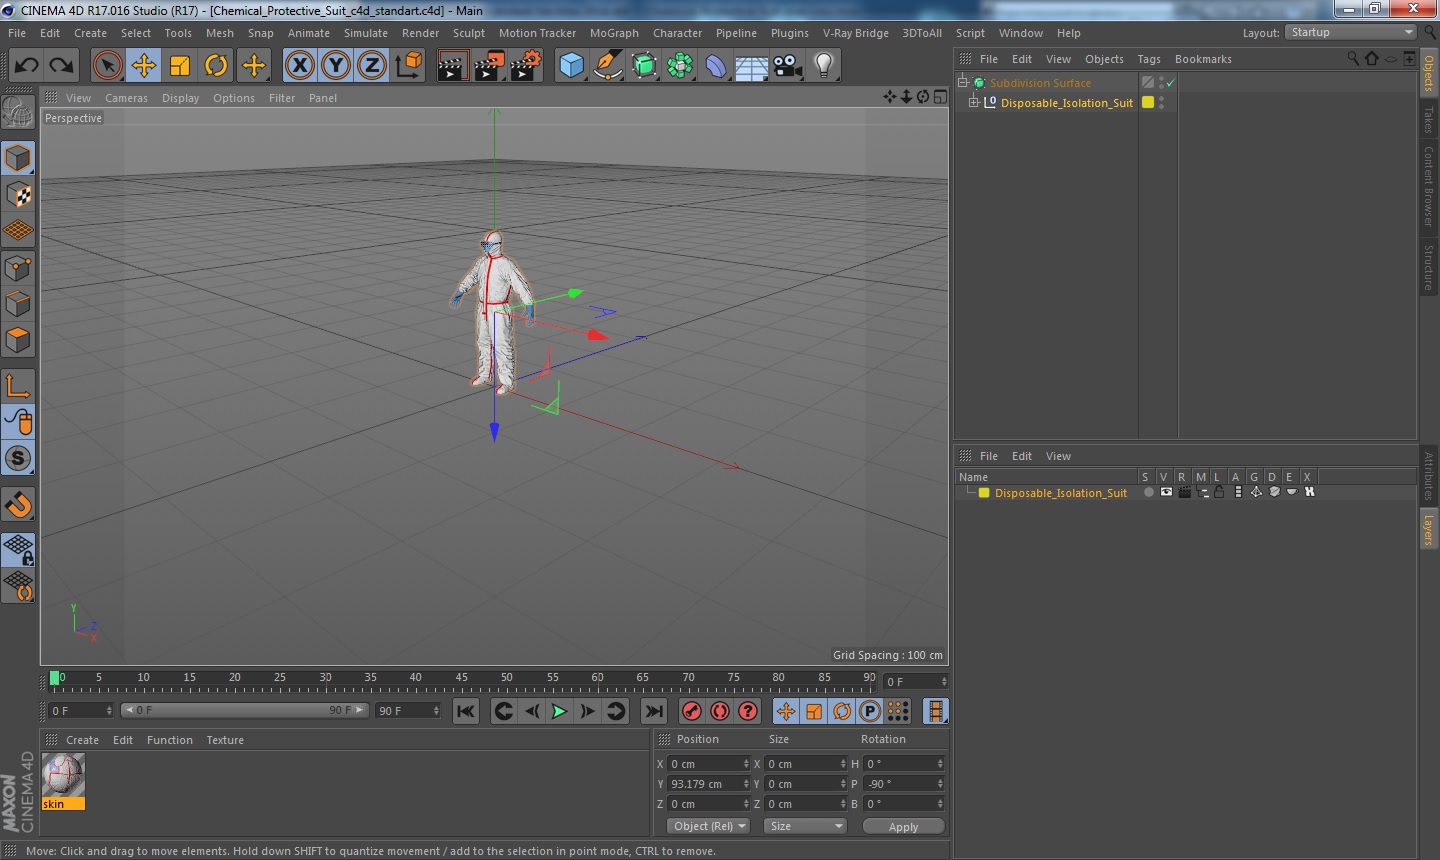This screenshot has width=1440, height=860.
Task: Open the Sculpt menu
Action: (x=469, y=33)
